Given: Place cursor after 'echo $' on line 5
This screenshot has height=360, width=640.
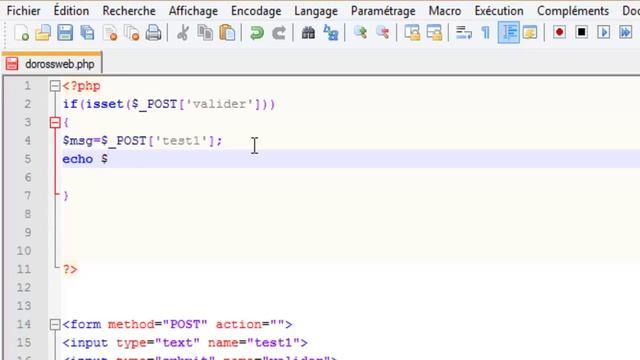Looking at the screenshot, I should 109,159.
